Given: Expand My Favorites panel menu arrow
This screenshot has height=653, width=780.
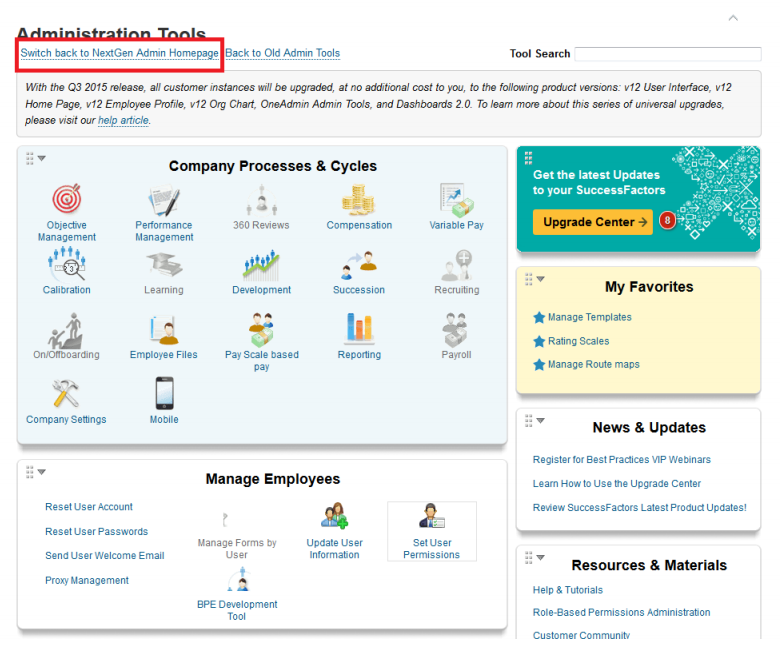Looking at the screenshot, I should tap(541, 279).
